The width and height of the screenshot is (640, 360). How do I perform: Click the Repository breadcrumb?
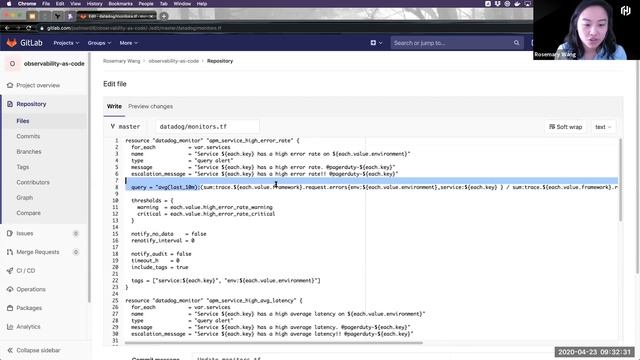pos(220,61)
